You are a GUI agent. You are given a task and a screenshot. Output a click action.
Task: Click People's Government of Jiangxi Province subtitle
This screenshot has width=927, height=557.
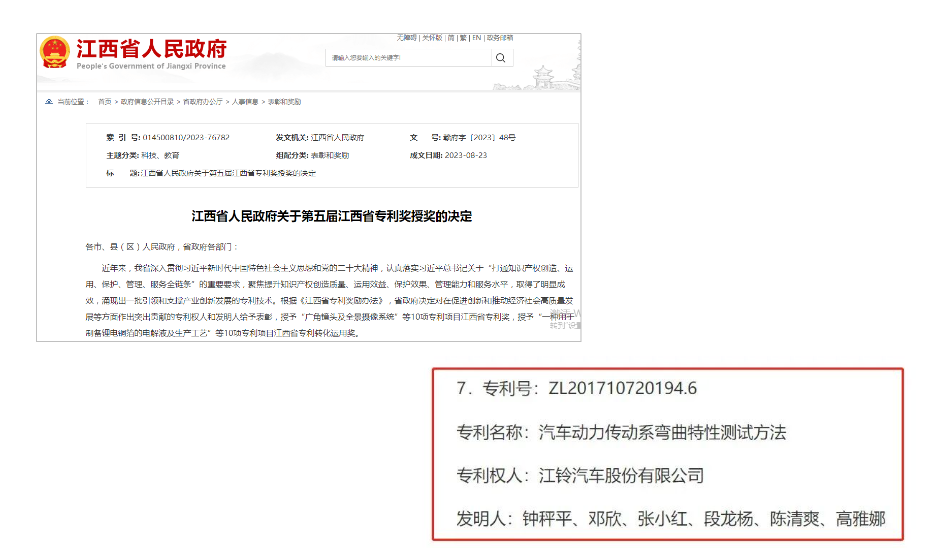pos(151,66)
